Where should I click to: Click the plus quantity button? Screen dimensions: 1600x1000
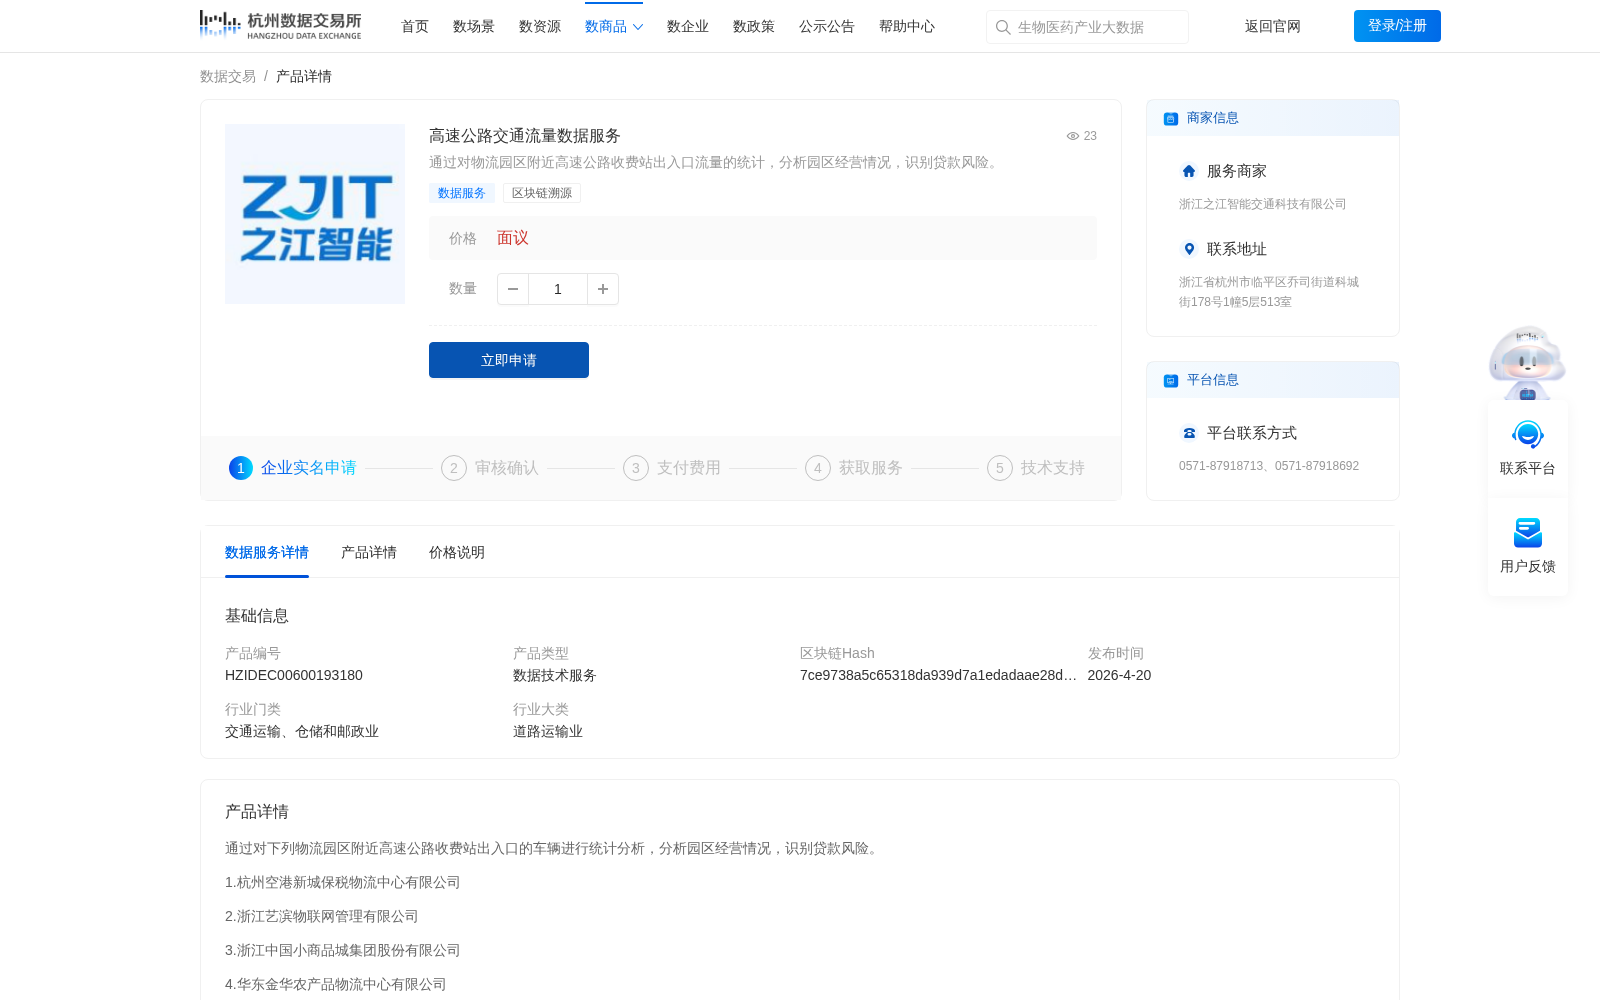(x=603, y=289)
